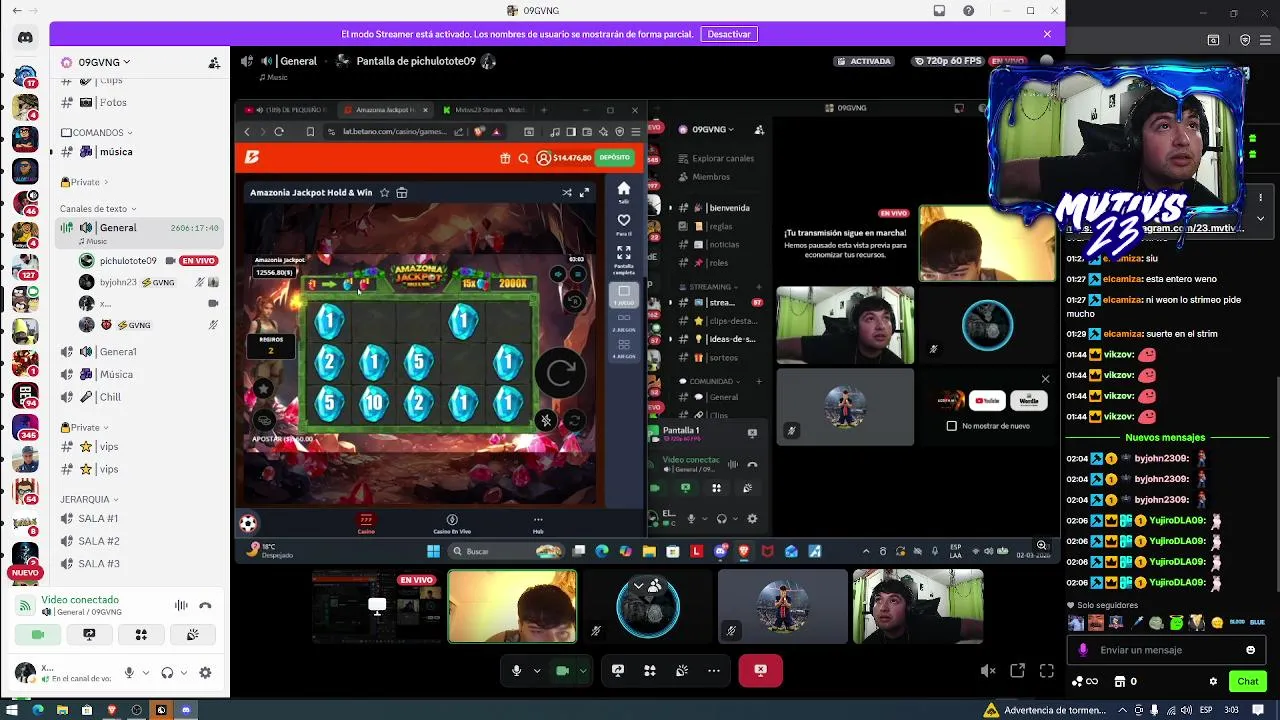Pop out the stream into a separate window
Viewport: 1280px width, 720px height.
1017,671
